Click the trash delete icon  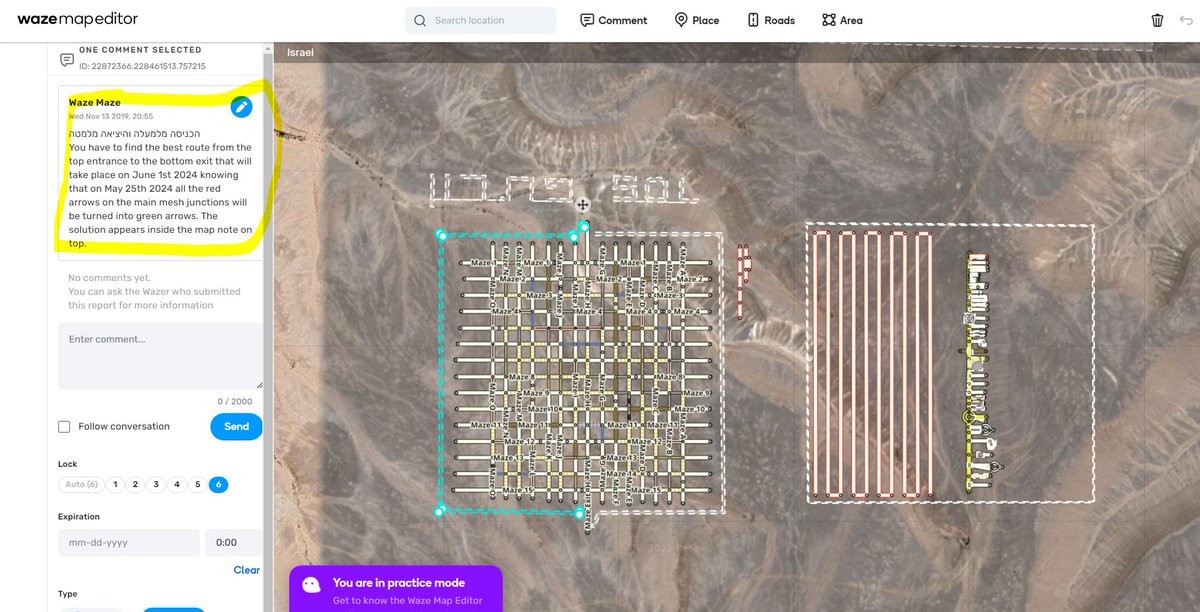(x=1157, y=20)
